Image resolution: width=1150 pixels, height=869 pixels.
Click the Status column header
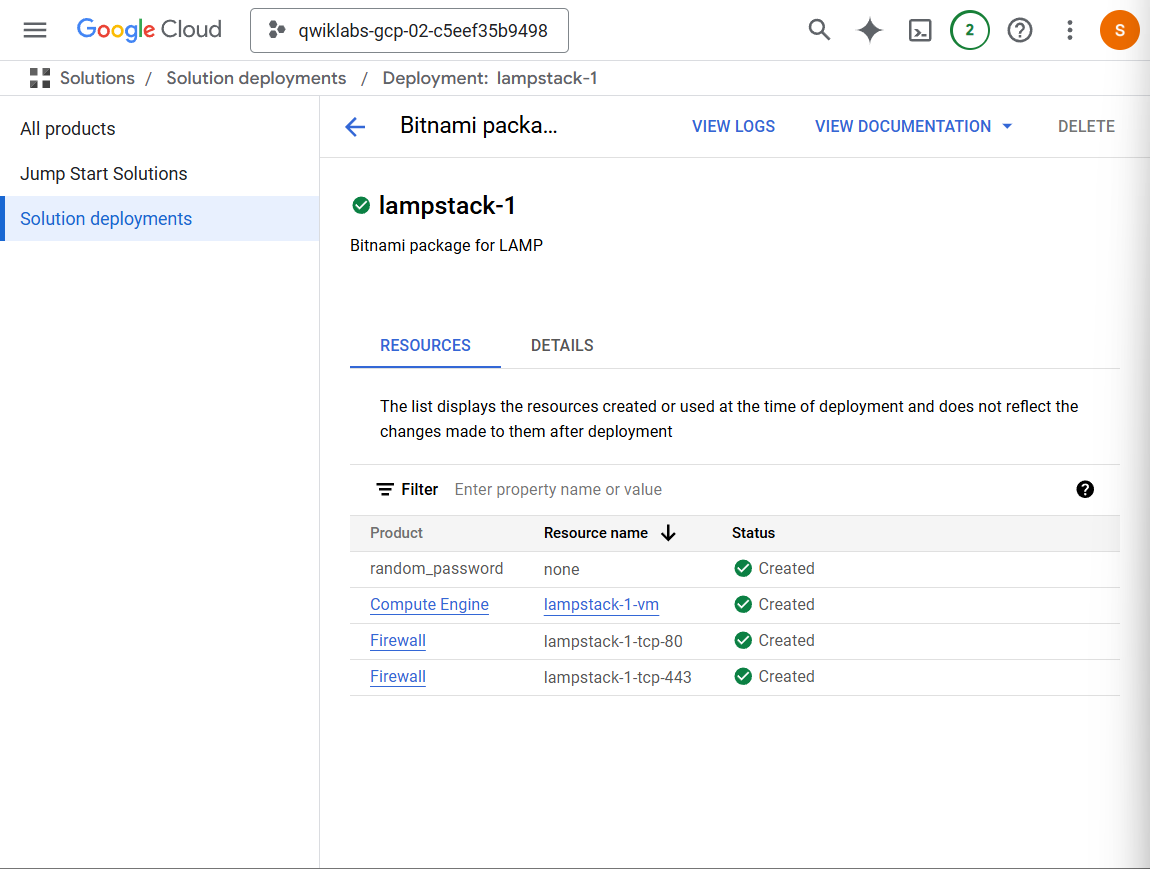coord(753,533)
